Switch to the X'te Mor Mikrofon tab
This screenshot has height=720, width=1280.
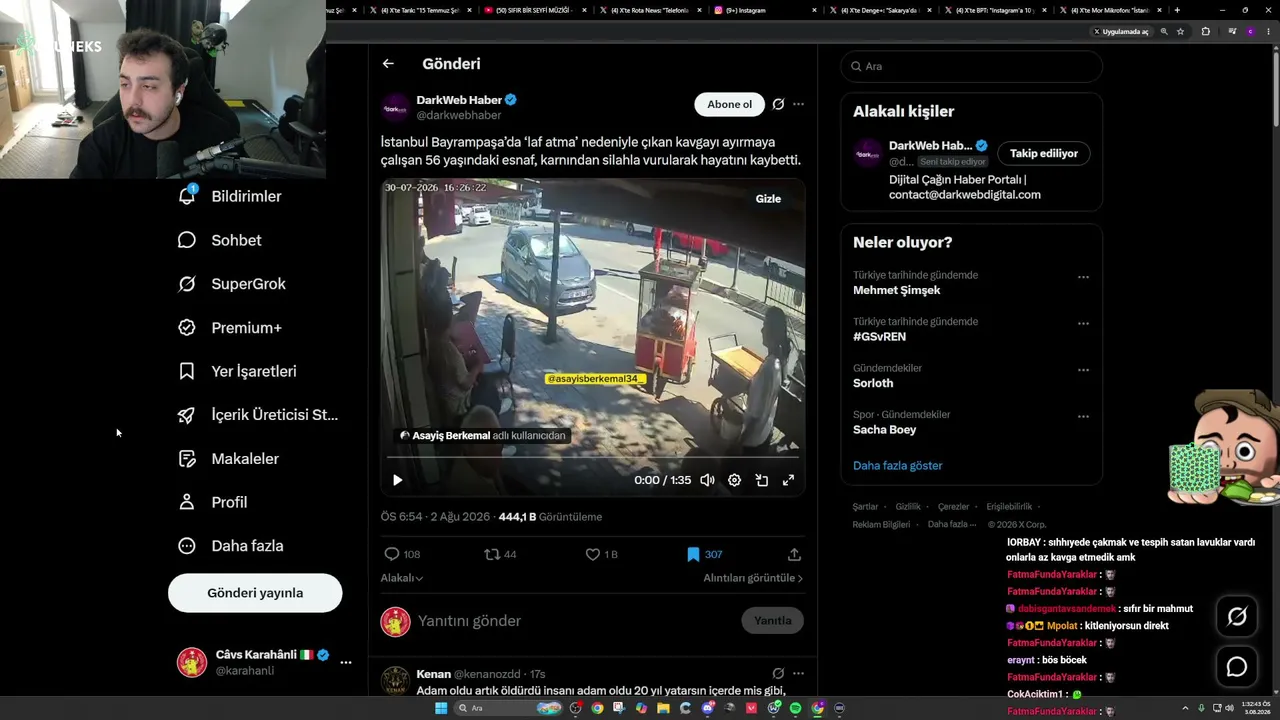pos(1111,10)
